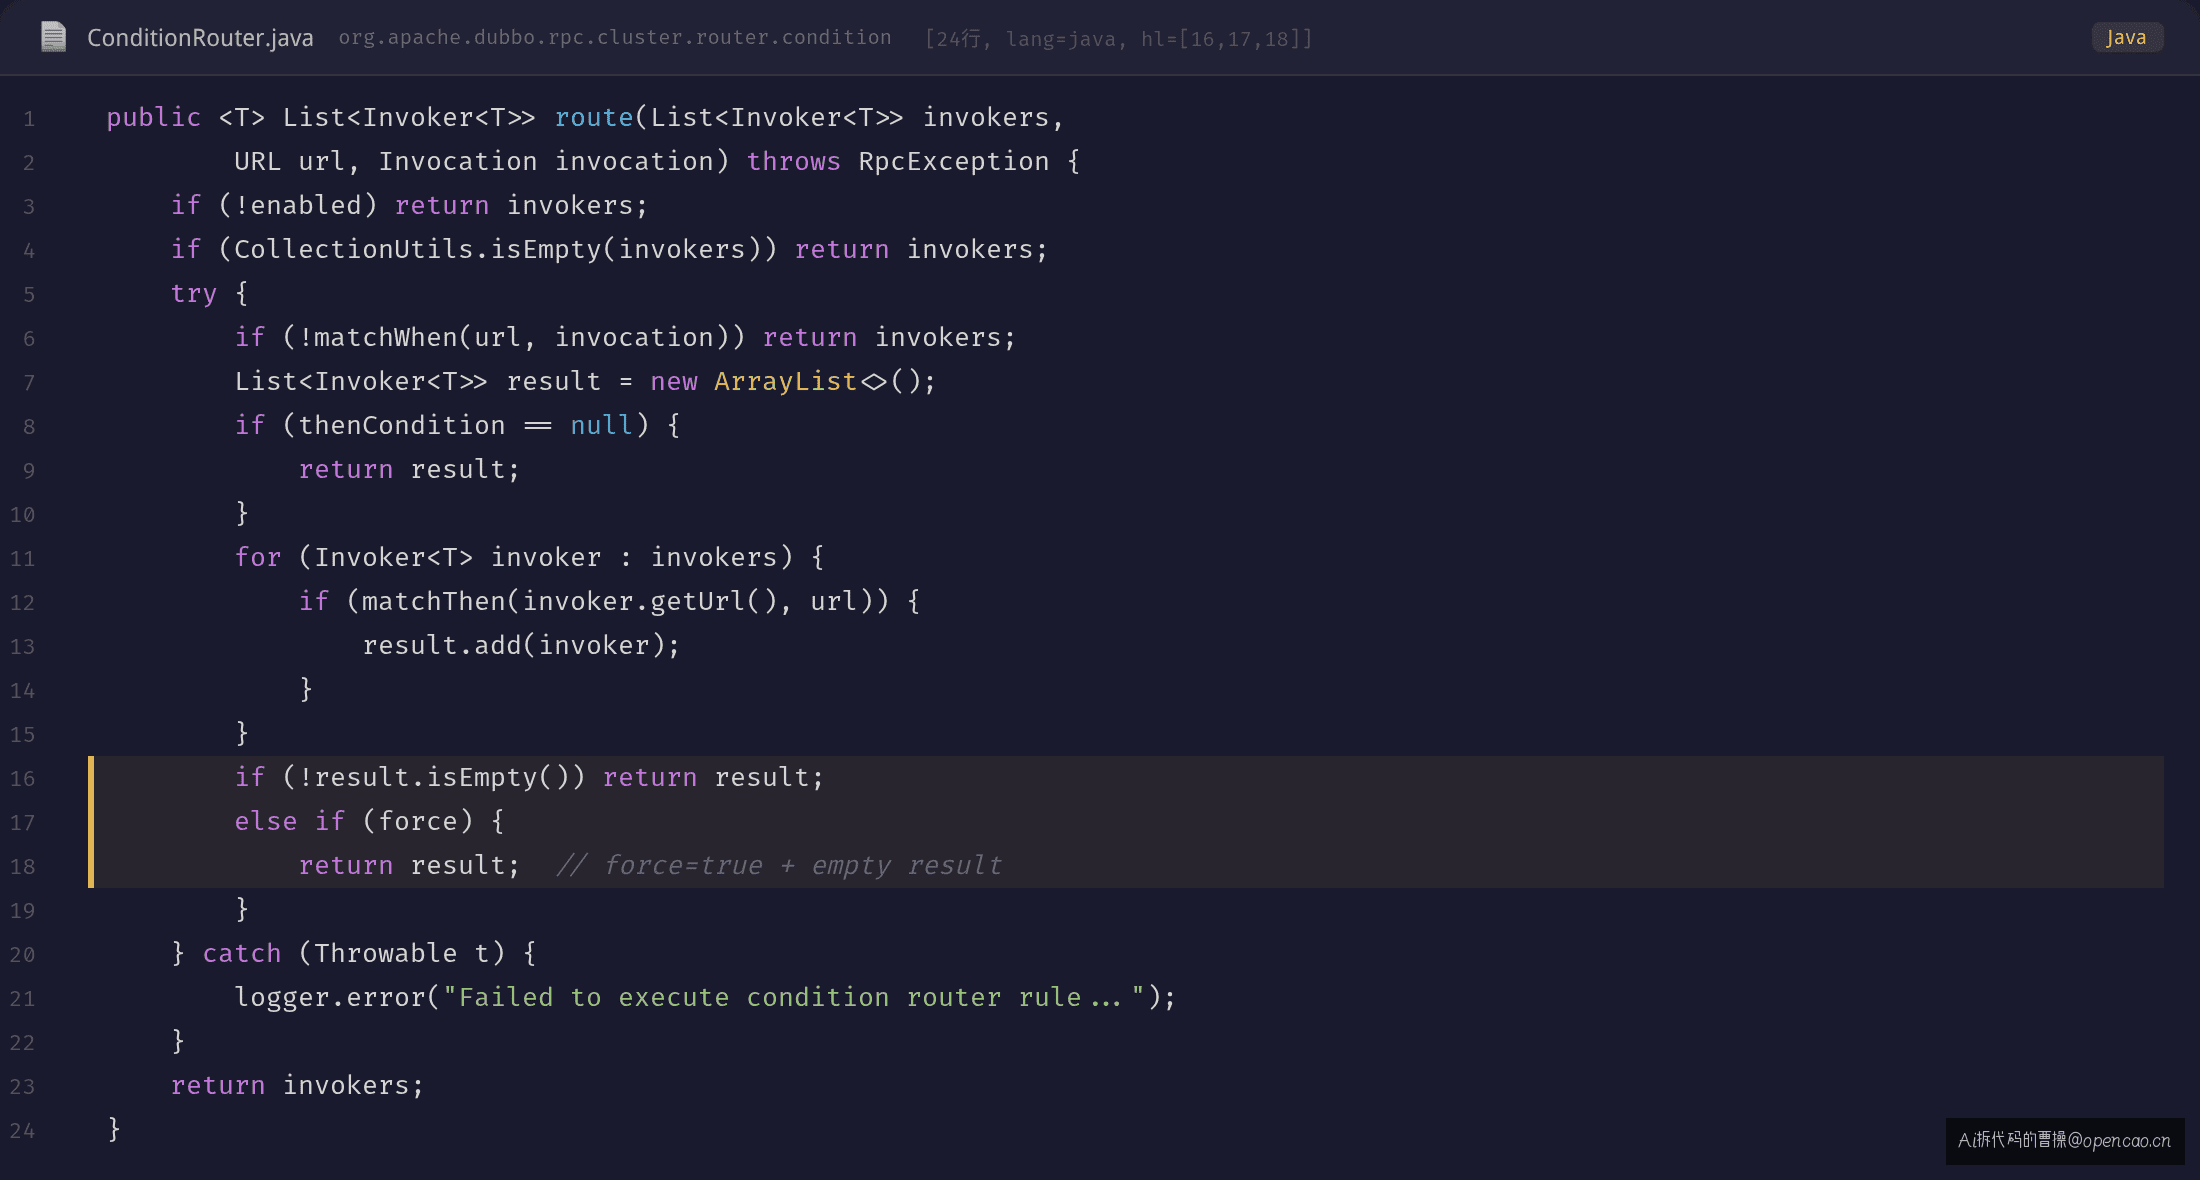Click line number 16 in the gutter
This screenshot has height=1180, width=2200.
click(23, 779)
